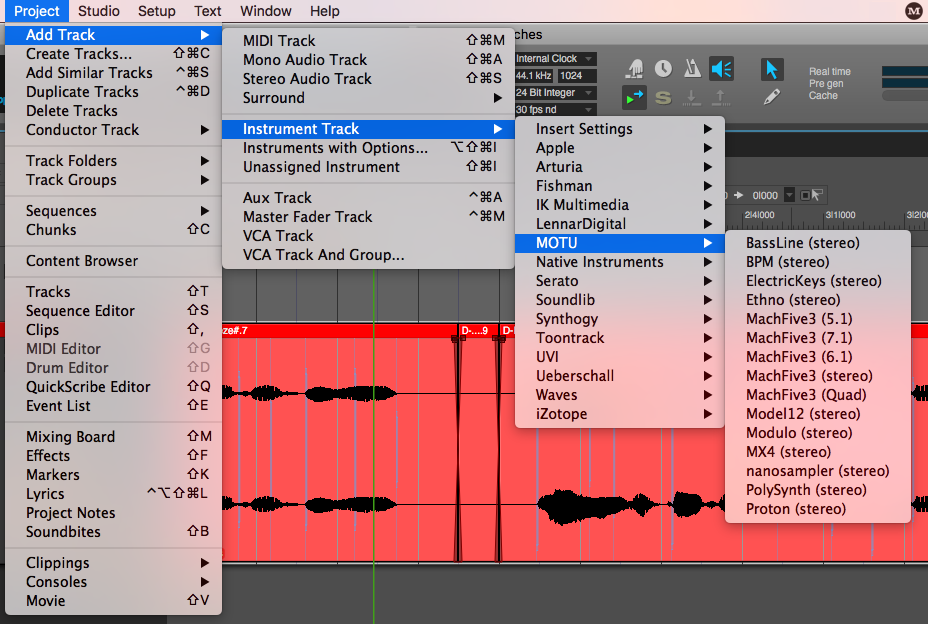Image resolution: width=928 pixels, height=624 pixels.
Task: Open the Soundbites window
Action: [x=113, y=532]
